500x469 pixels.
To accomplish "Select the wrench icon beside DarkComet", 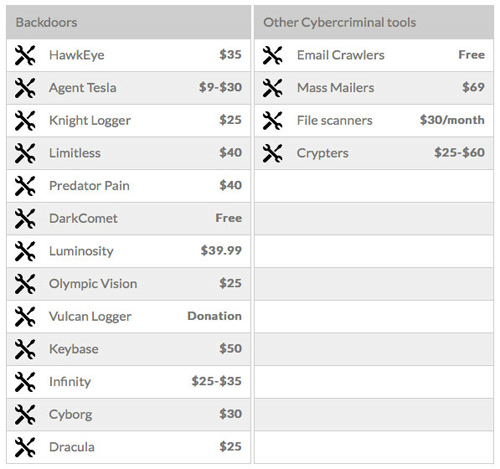I will (x=25, y=218).
